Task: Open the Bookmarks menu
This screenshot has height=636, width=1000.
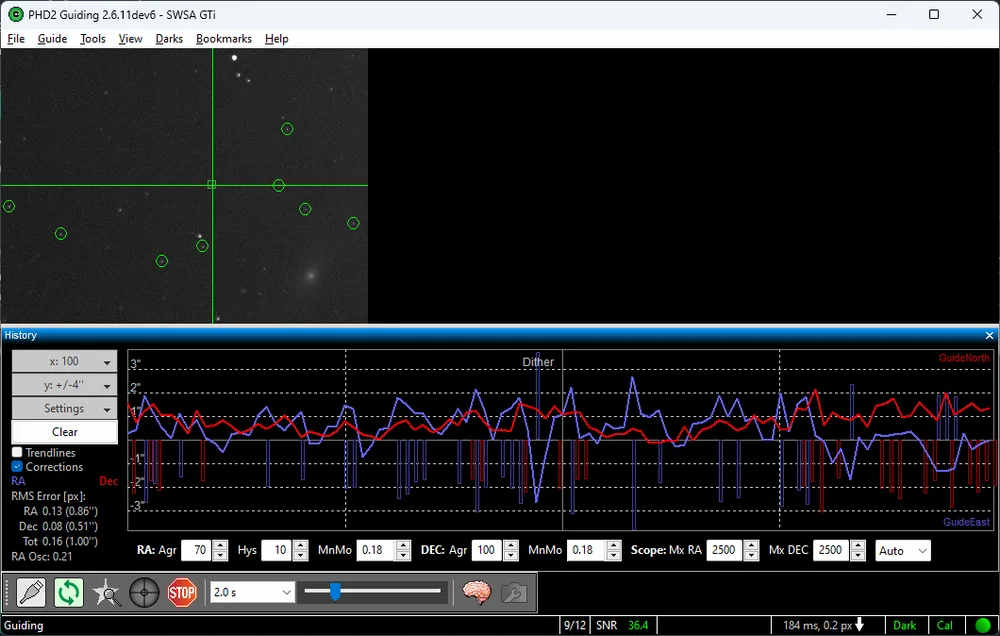Action: click(224, 39)
